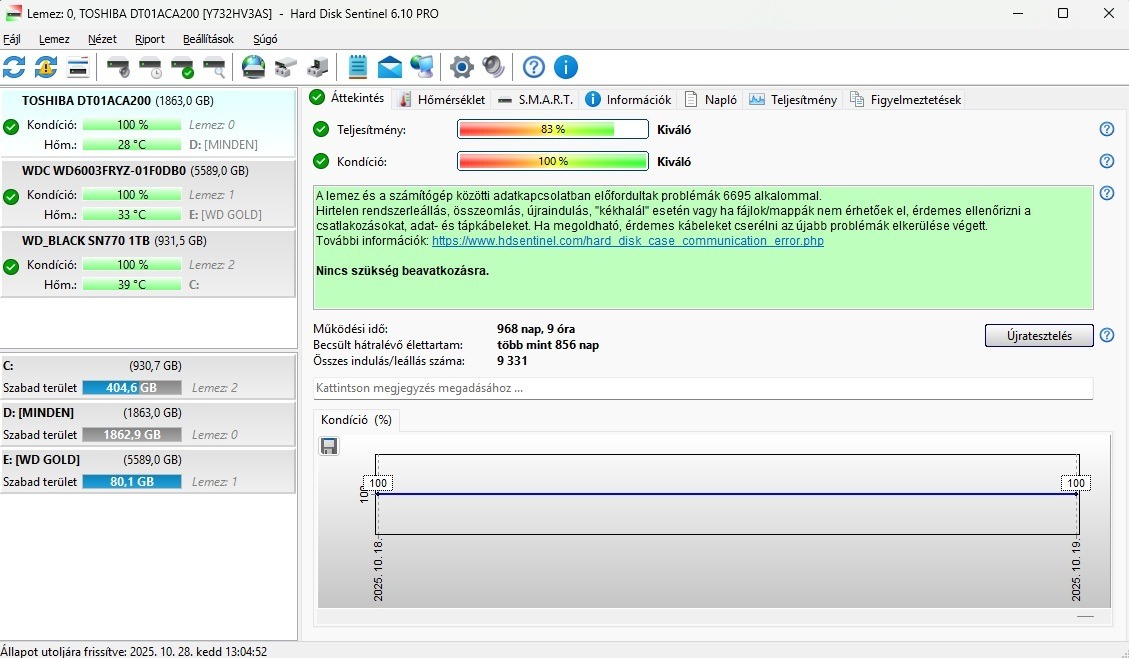
Task: Click the disk with clock toolbar icon
Action: pyautogui.click(x=150, y=67)
